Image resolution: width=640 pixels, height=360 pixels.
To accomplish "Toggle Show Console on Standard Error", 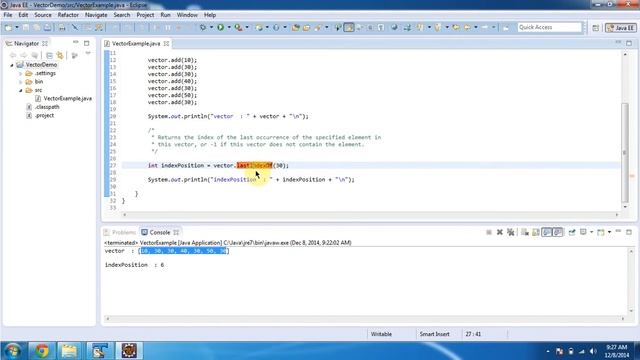I will 558,232.
